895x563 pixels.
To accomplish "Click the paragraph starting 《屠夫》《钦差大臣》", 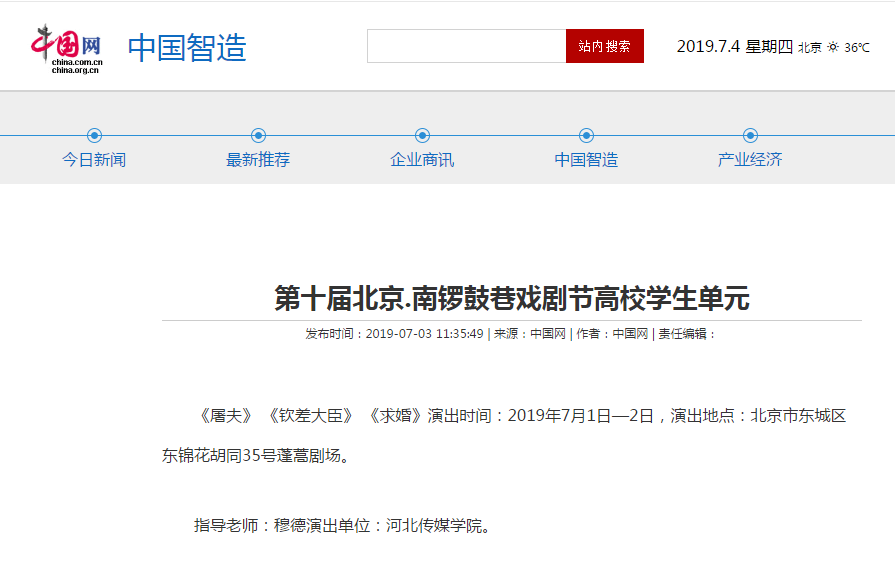I will pyautogui.click(x=503, y=436).
